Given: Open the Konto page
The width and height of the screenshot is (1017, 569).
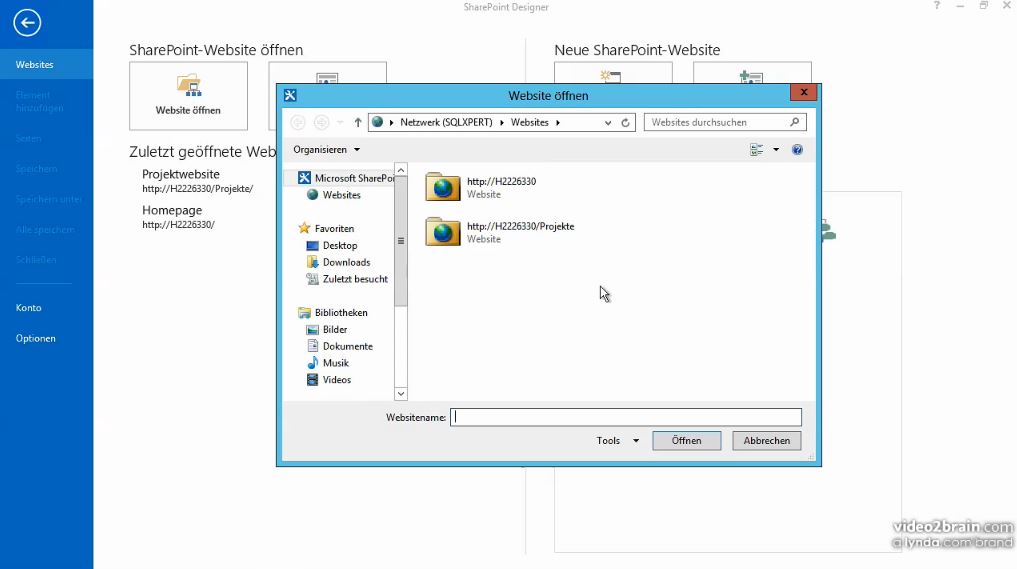Looking at the screenshot, I should pos(29,308).
